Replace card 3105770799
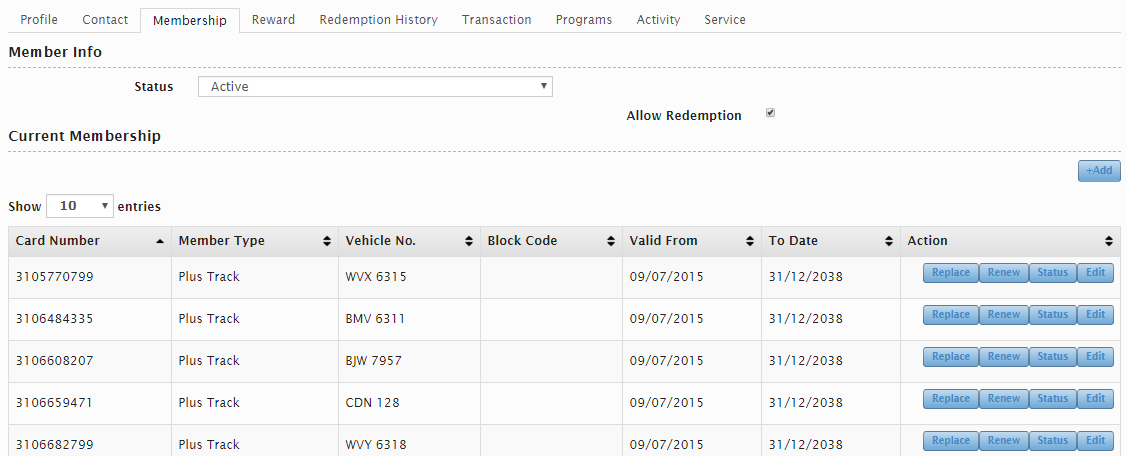Image resolution: width=1127 pixels, height=456 pixels. pos(950,273)
